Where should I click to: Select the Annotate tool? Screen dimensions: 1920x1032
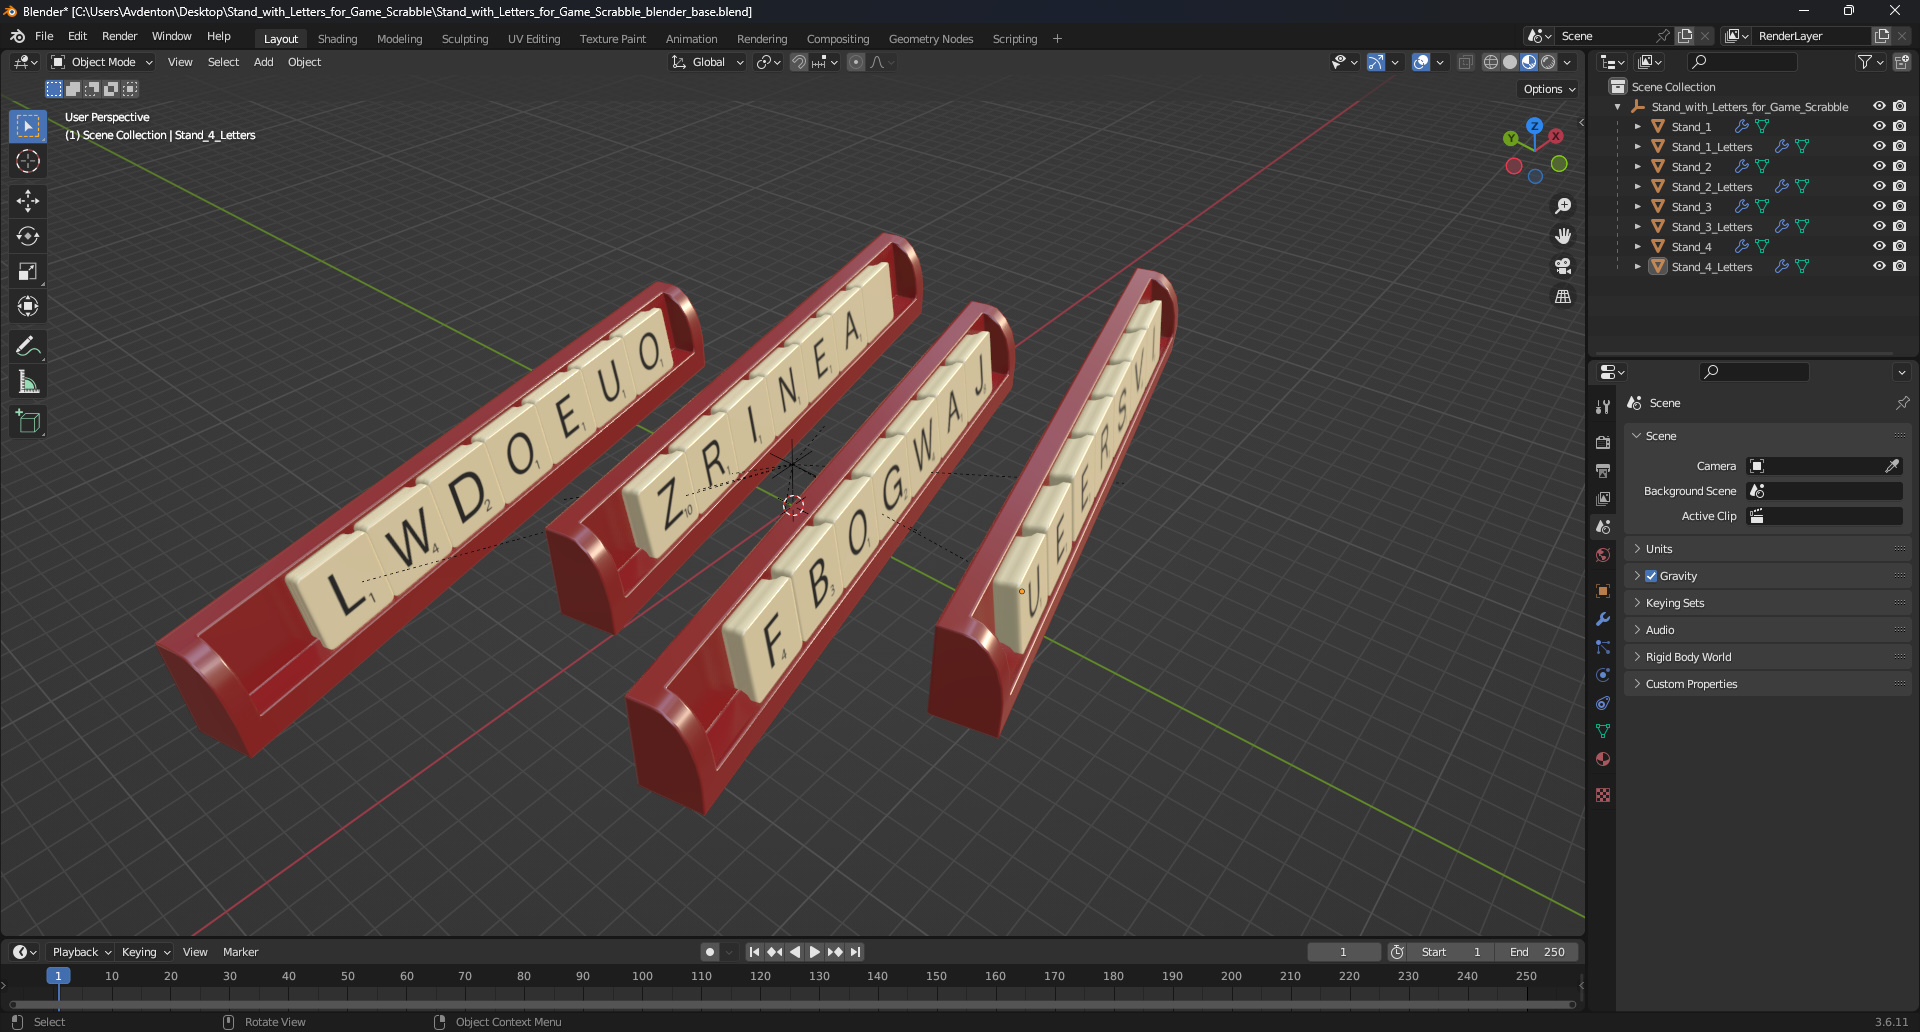click(28, 347)
